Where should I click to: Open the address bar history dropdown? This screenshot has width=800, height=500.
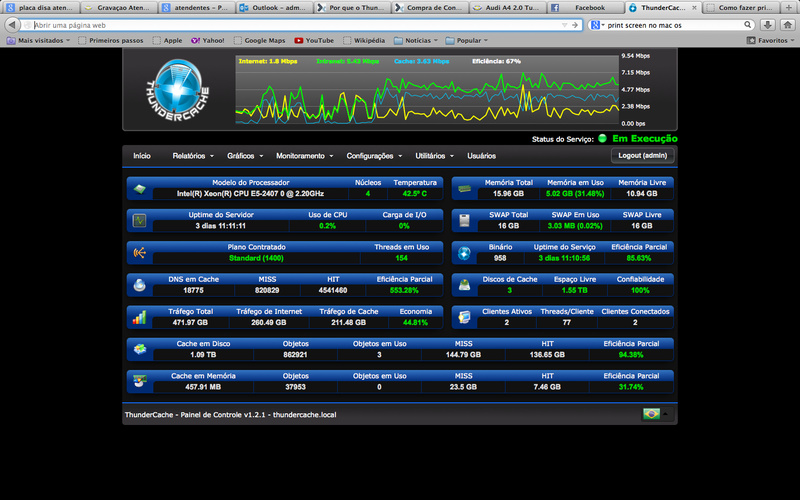[564, 25]
